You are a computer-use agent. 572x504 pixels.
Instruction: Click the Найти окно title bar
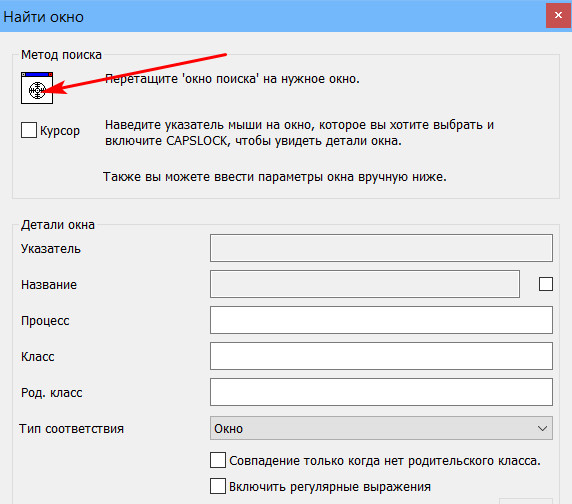273,16
